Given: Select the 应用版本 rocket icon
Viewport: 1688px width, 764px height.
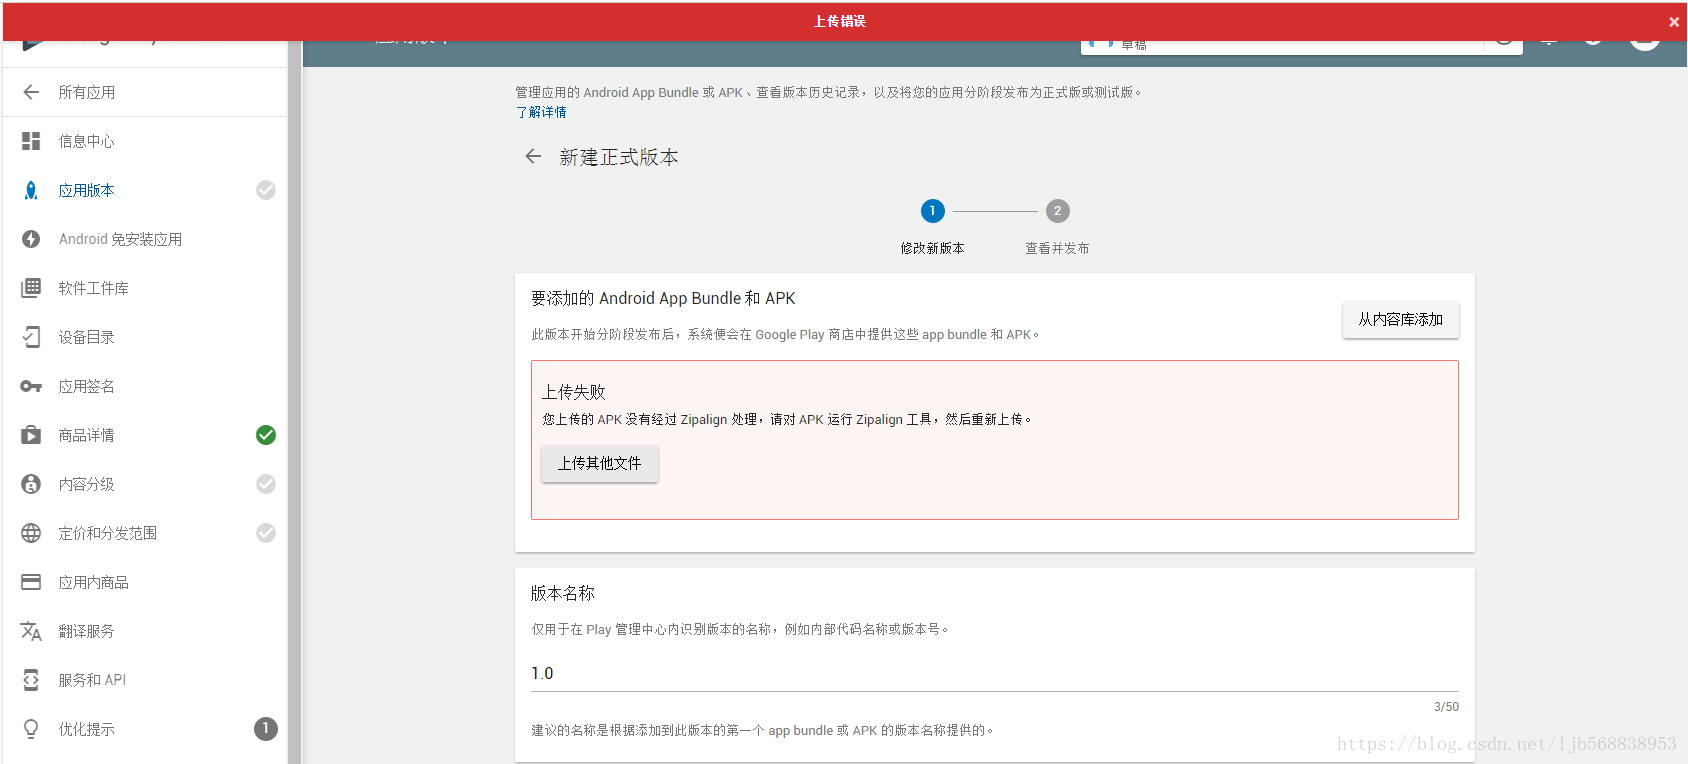Looking at the screenshot, I should (x=31, y=190).
